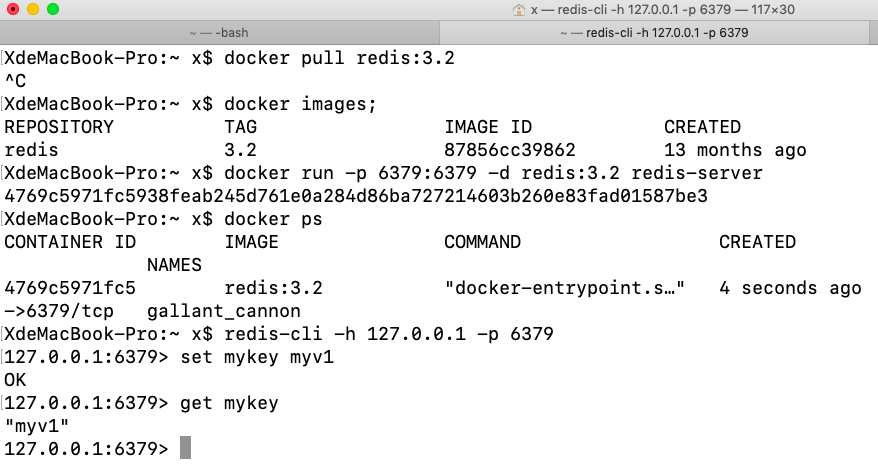Click the "13 months ago" created value
878x472 pixels.
coord(735,150)
